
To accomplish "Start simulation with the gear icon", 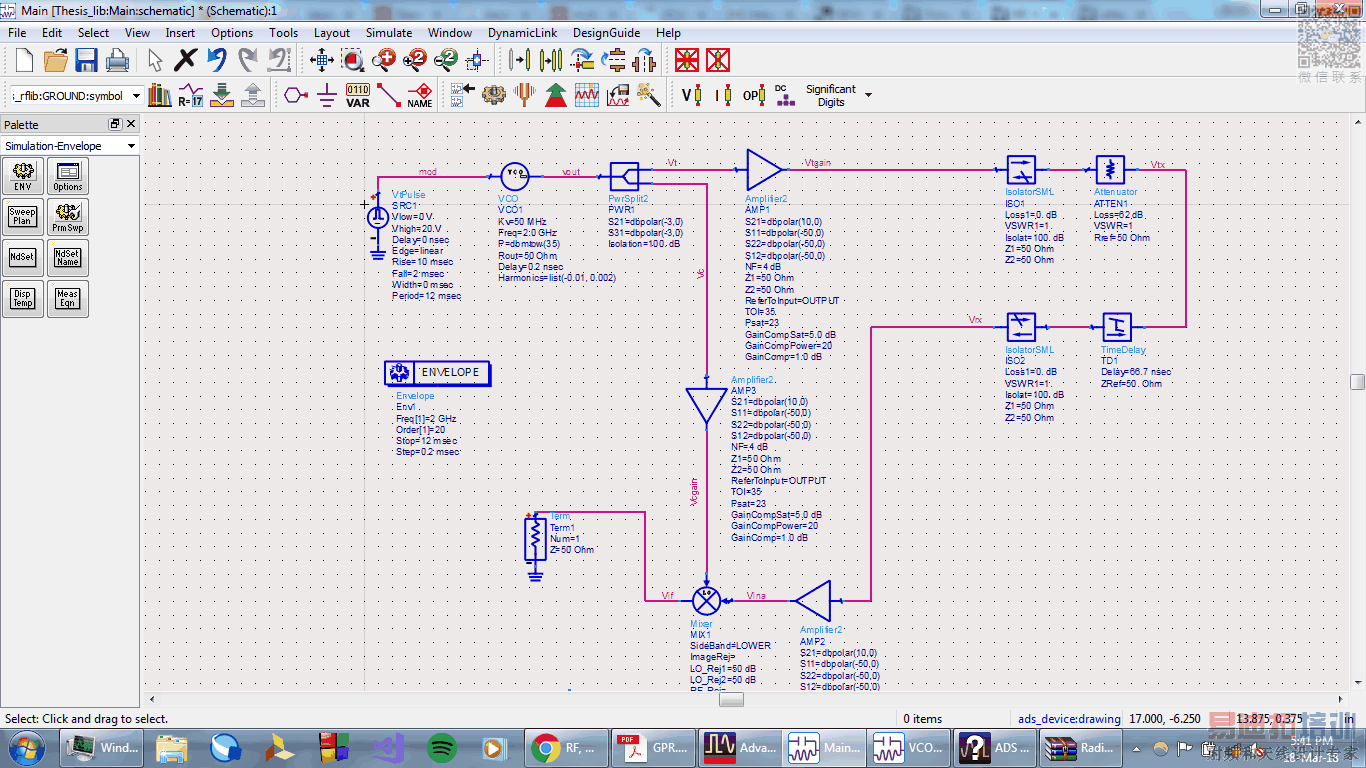I will point(493,95).
